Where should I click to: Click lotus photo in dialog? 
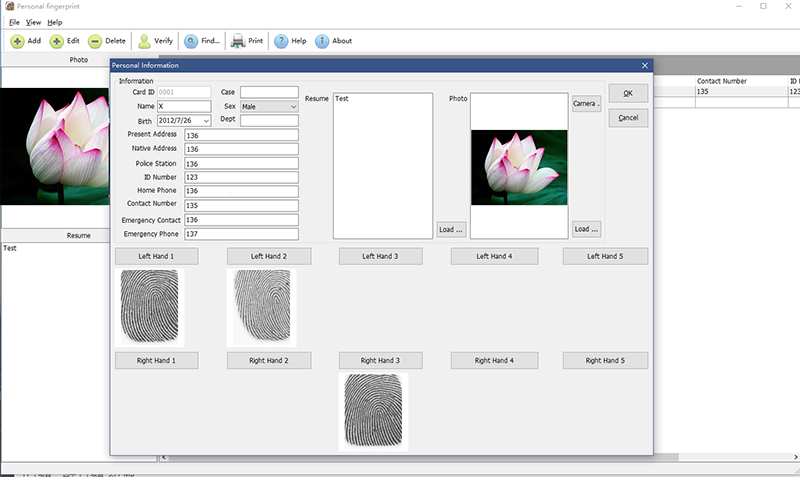point(519,167)
